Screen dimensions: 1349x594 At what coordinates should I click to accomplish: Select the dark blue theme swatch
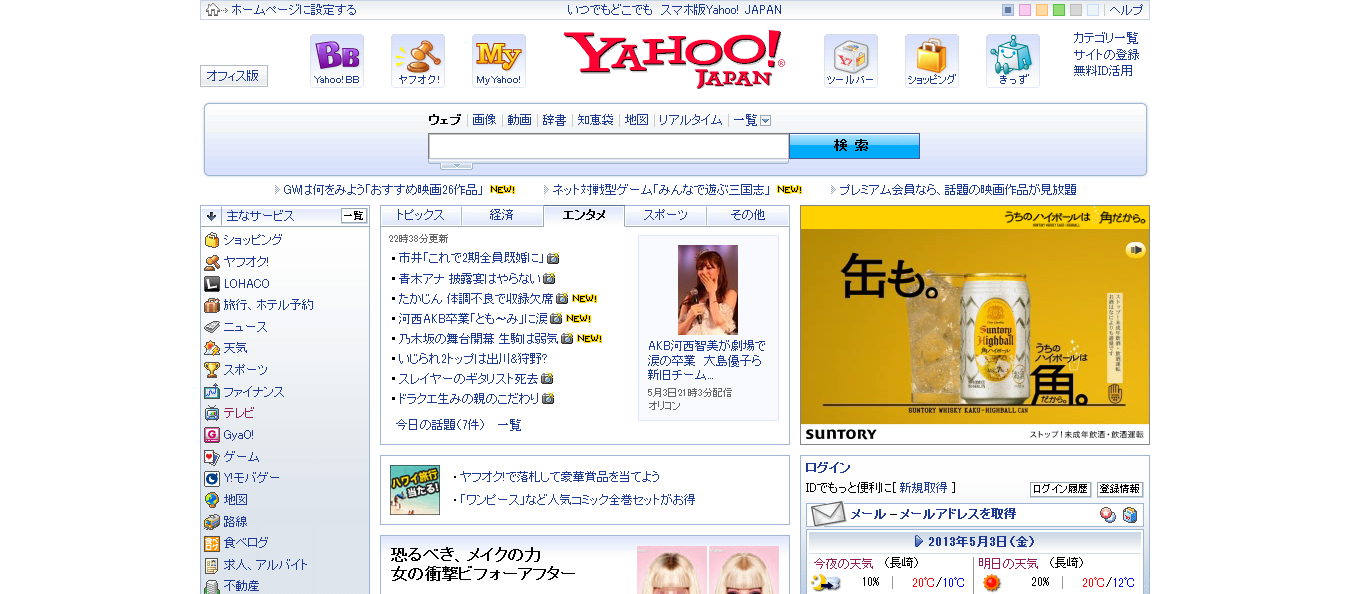point(1008,10)
